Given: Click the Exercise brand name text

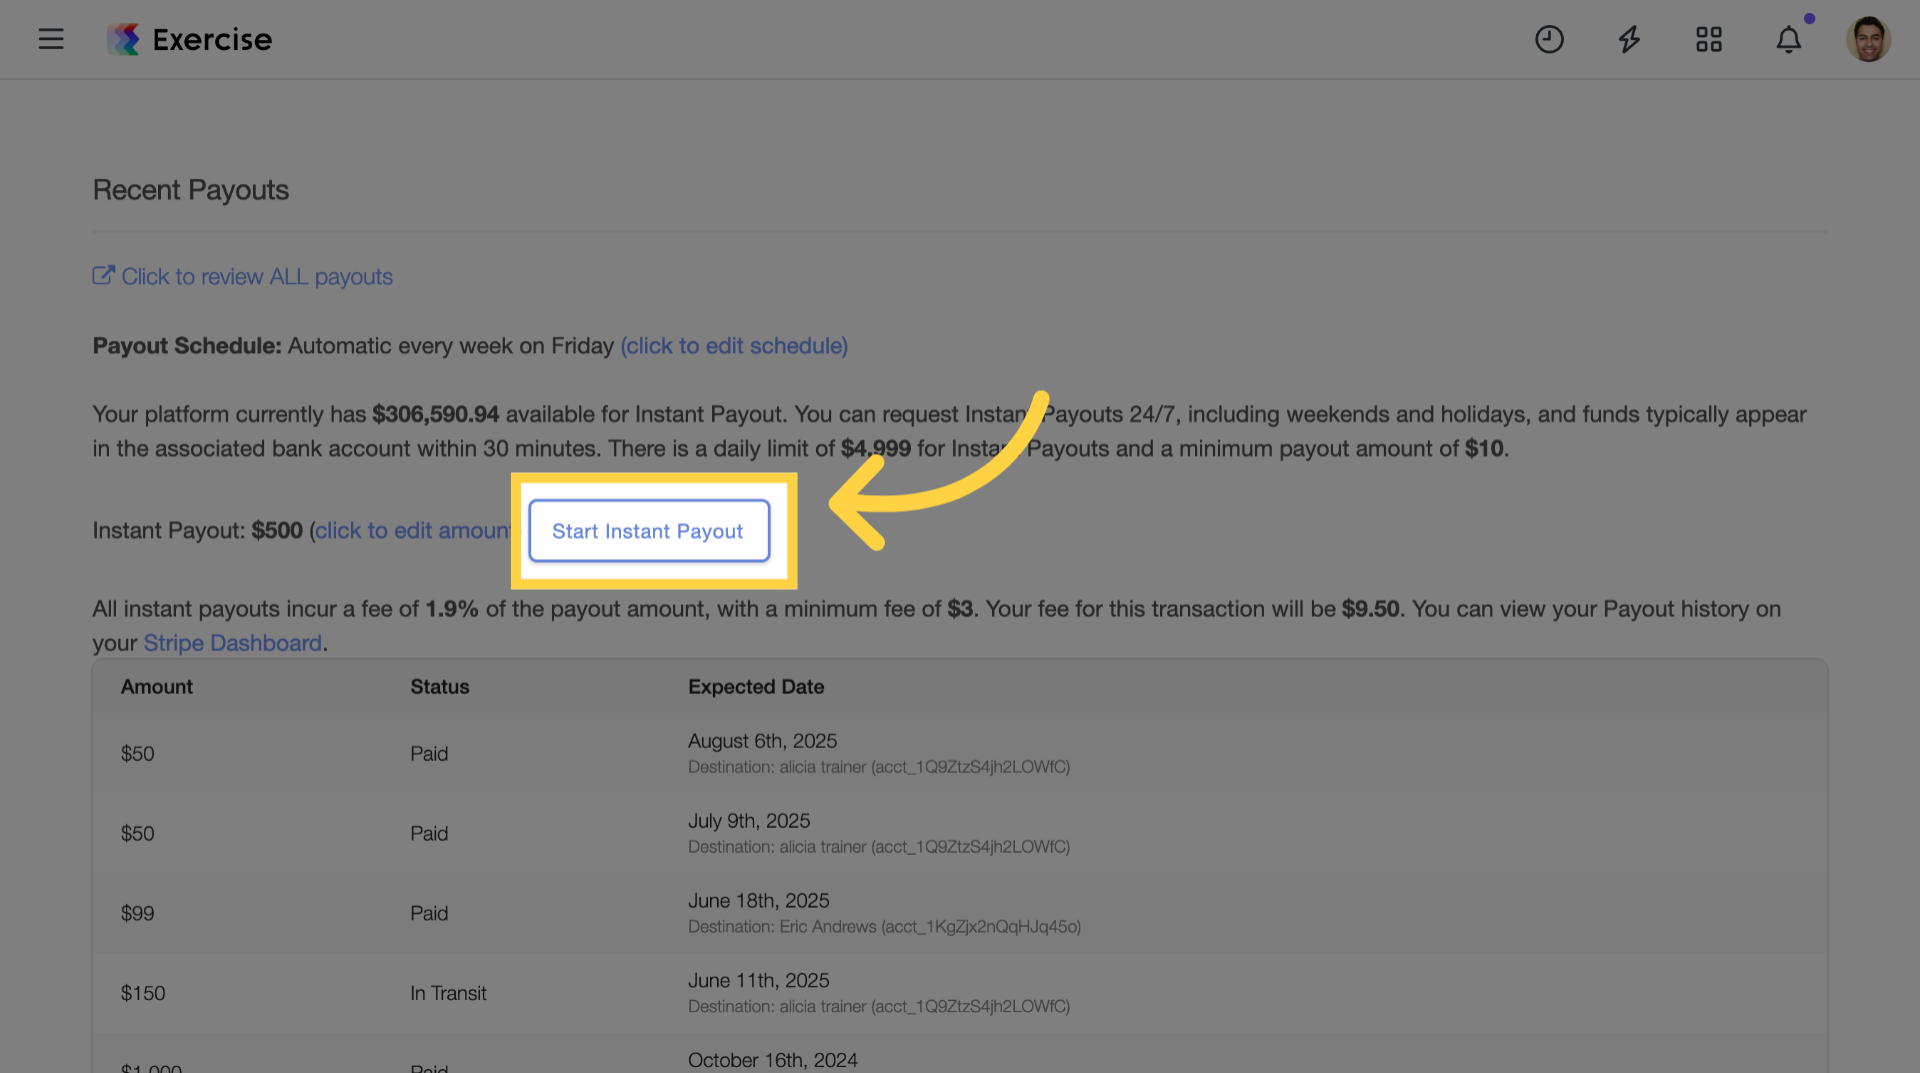Looking at the screenshot, I should pos(212,39).
